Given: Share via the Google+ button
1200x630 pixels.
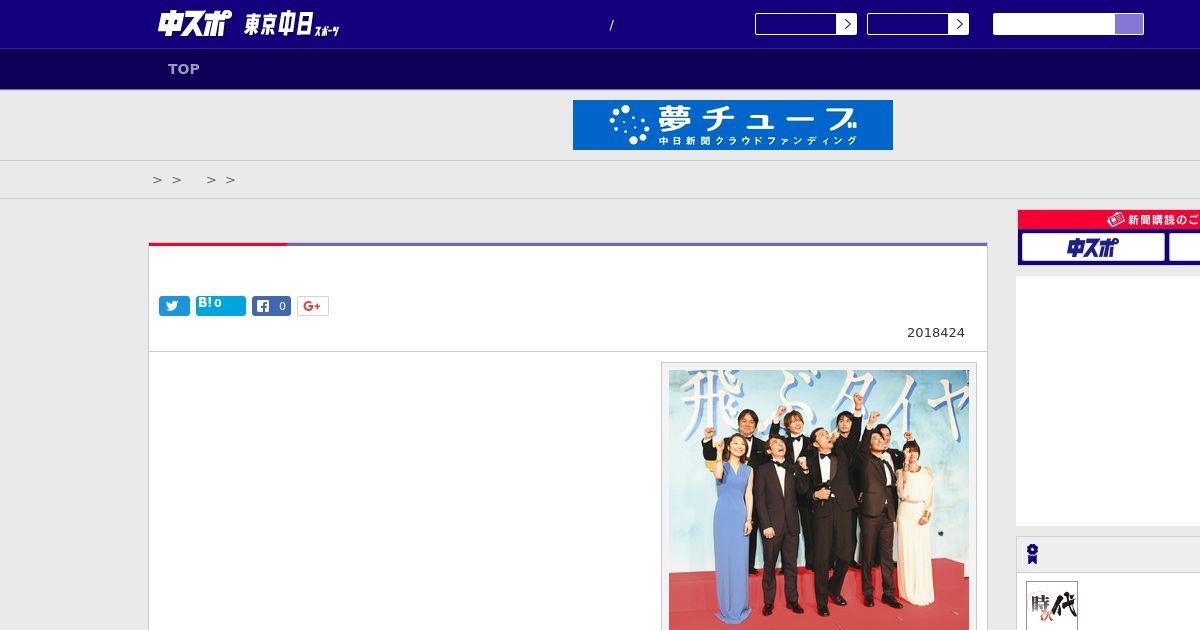Looking at the screenshot, I should click(312, 306).
